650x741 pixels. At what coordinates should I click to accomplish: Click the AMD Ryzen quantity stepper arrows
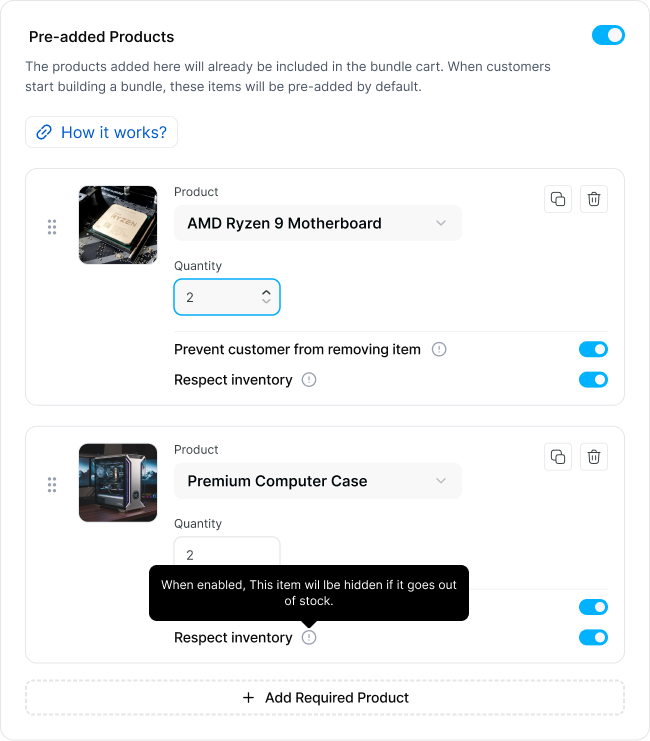(x=266, y=297)
